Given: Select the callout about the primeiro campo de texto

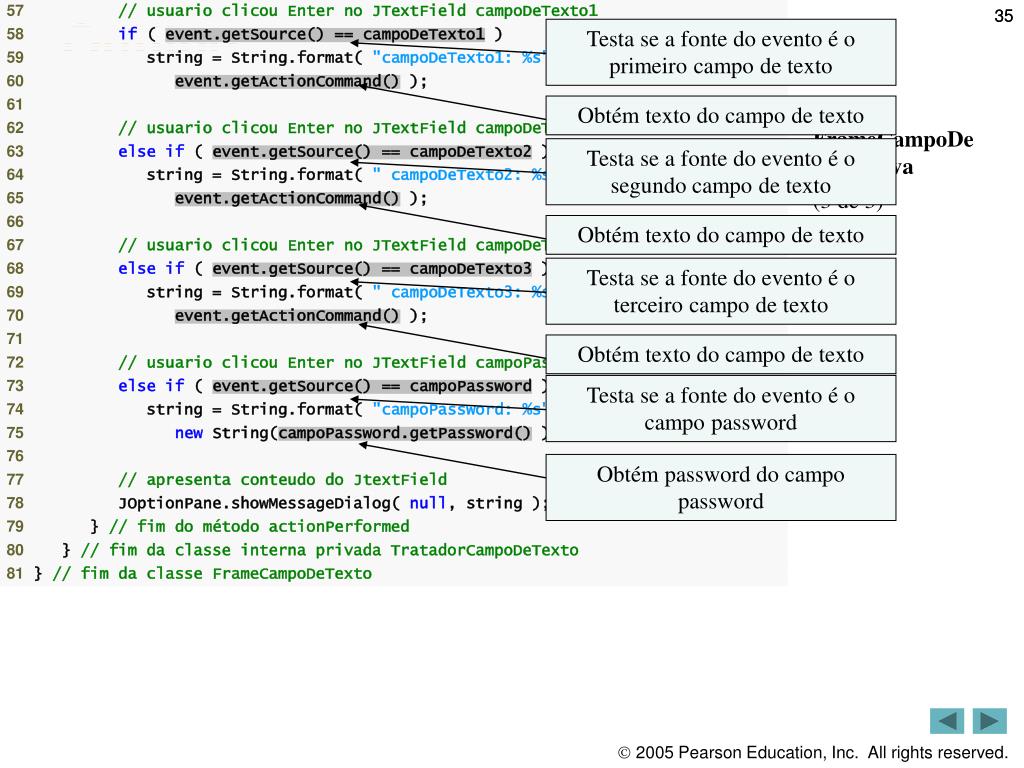Looking at the screenshot, I should coord(720,54).
